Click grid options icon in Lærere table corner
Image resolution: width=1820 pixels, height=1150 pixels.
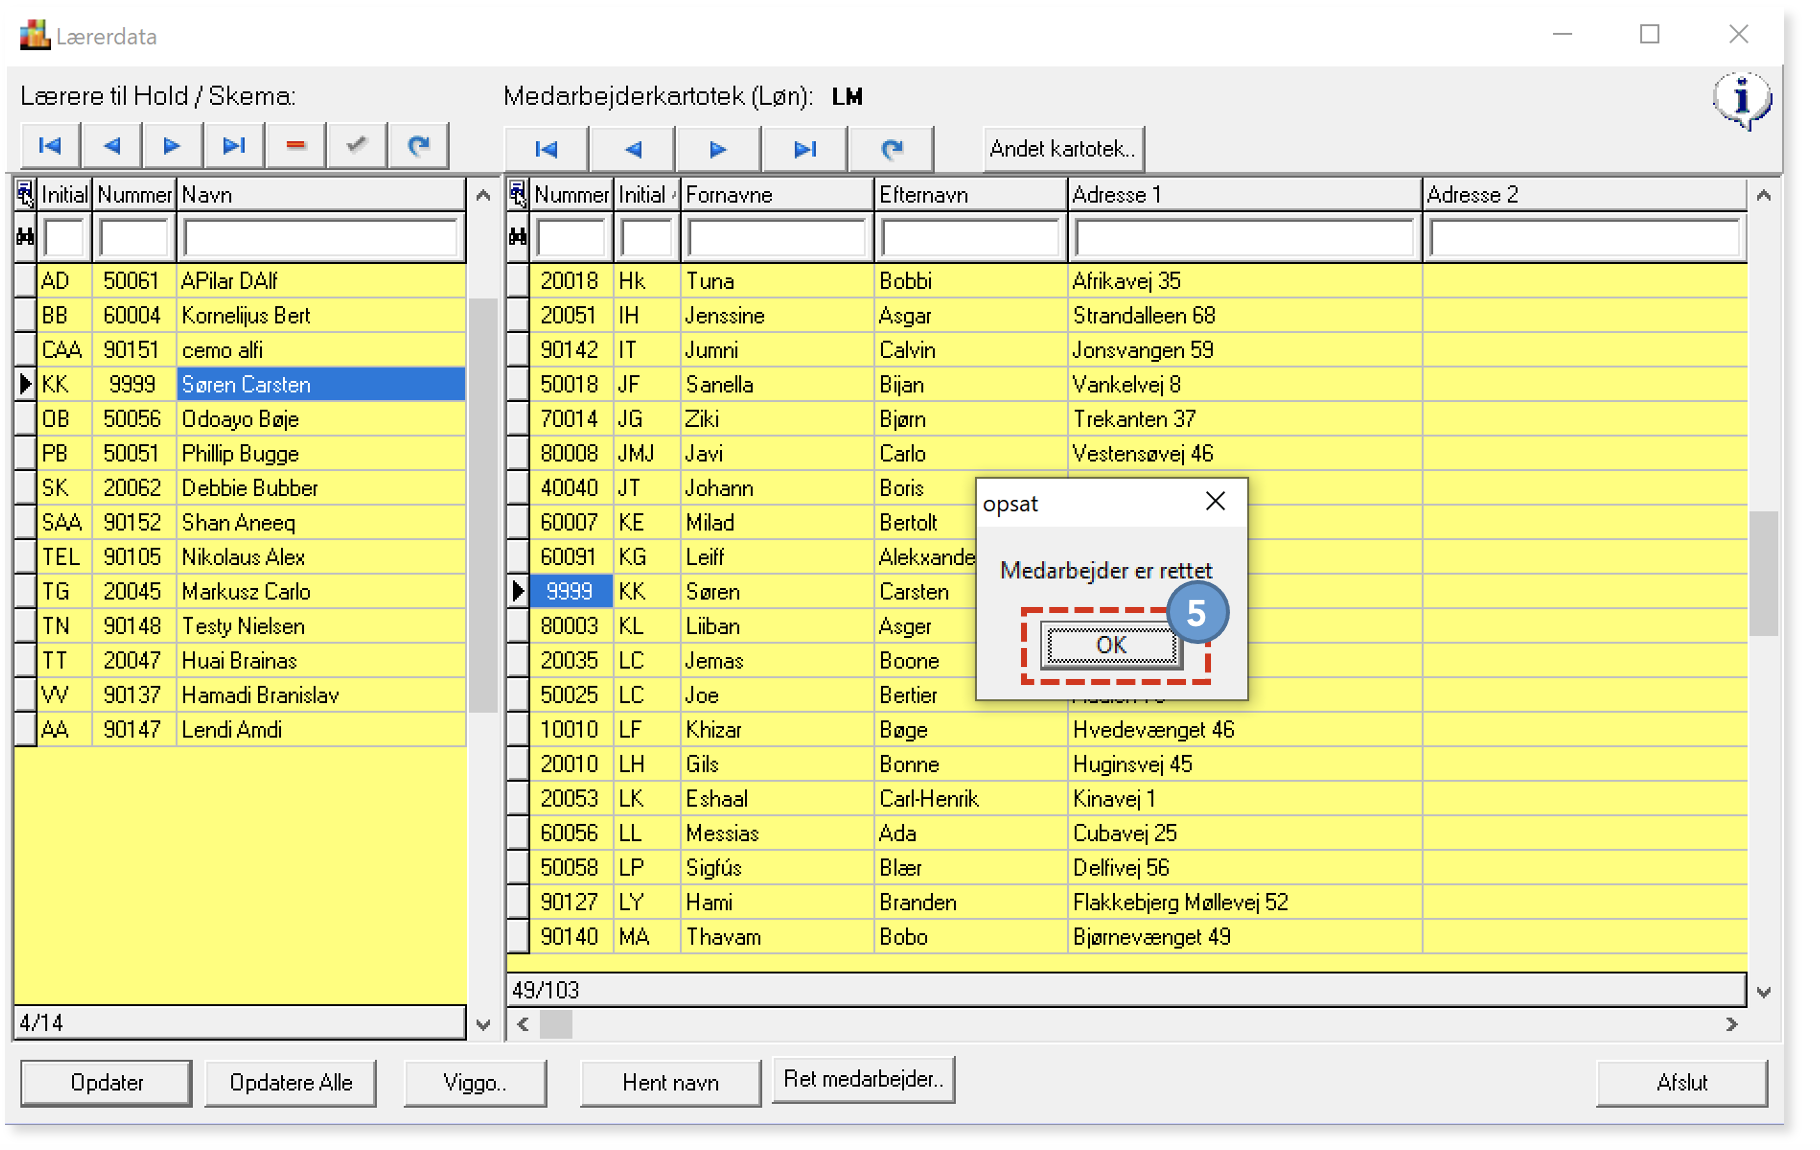tap(25, 194)
